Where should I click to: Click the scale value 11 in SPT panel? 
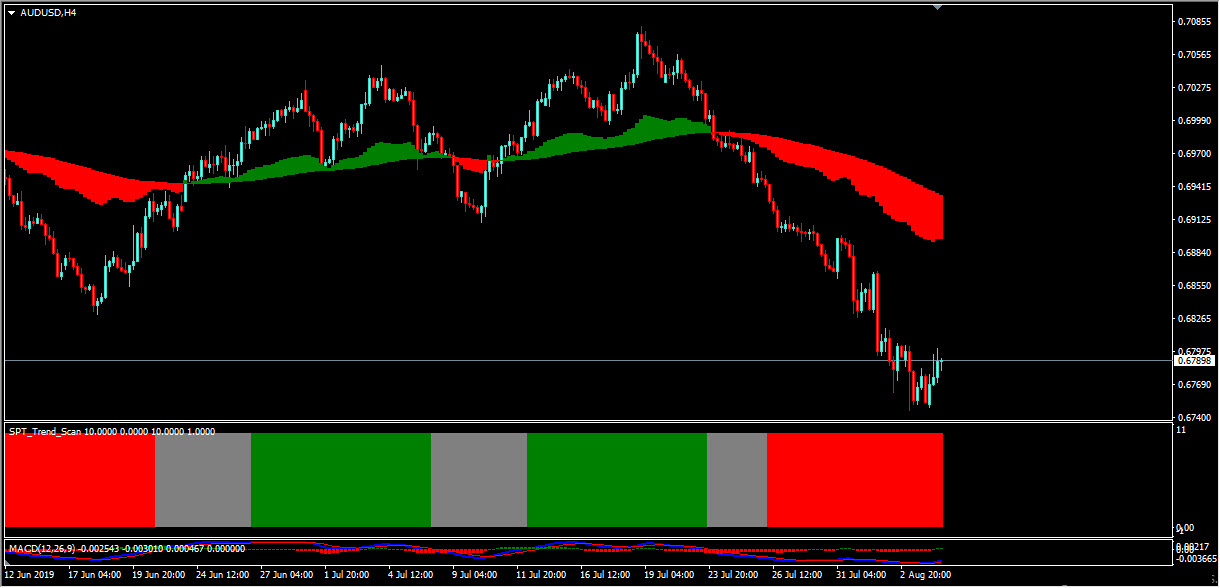pos(1181,430)
